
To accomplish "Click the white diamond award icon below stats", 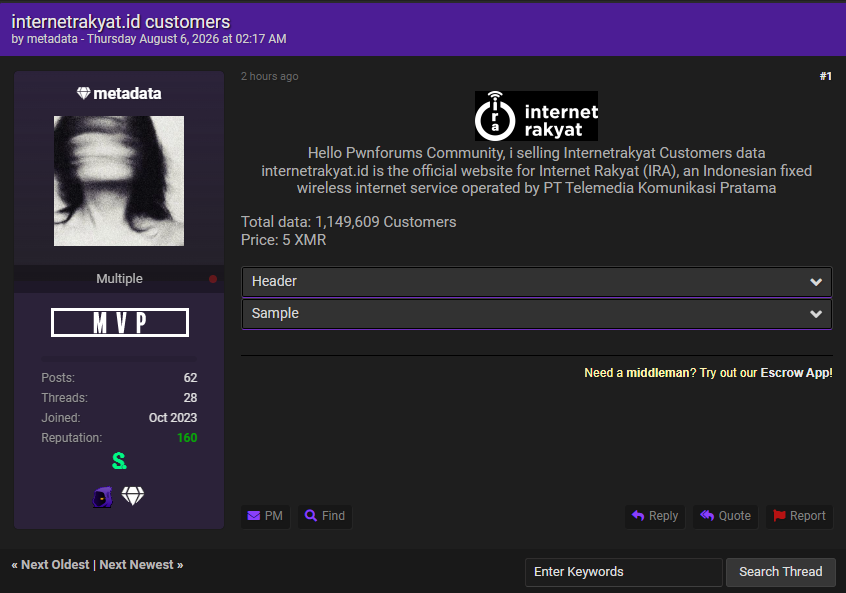I will coord(133,495).
